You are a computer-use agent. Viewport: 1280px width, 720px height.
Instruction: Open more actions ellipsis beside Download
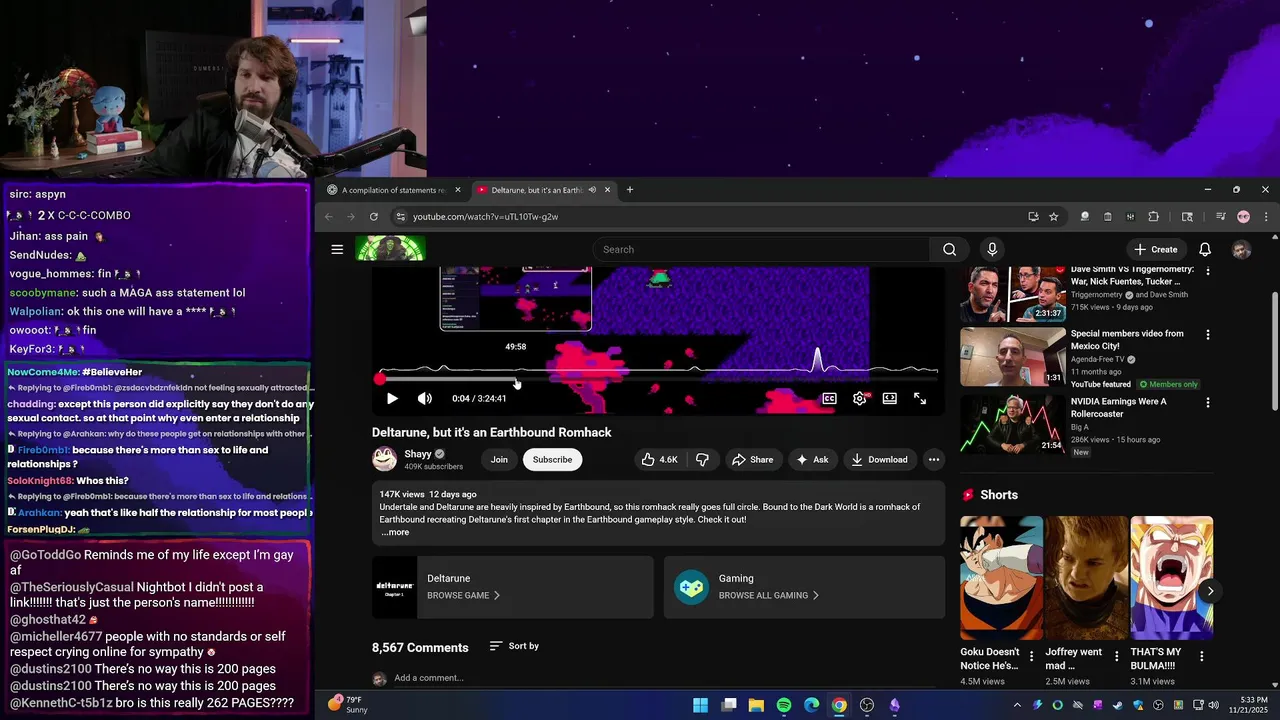click(x=933, y=459)
